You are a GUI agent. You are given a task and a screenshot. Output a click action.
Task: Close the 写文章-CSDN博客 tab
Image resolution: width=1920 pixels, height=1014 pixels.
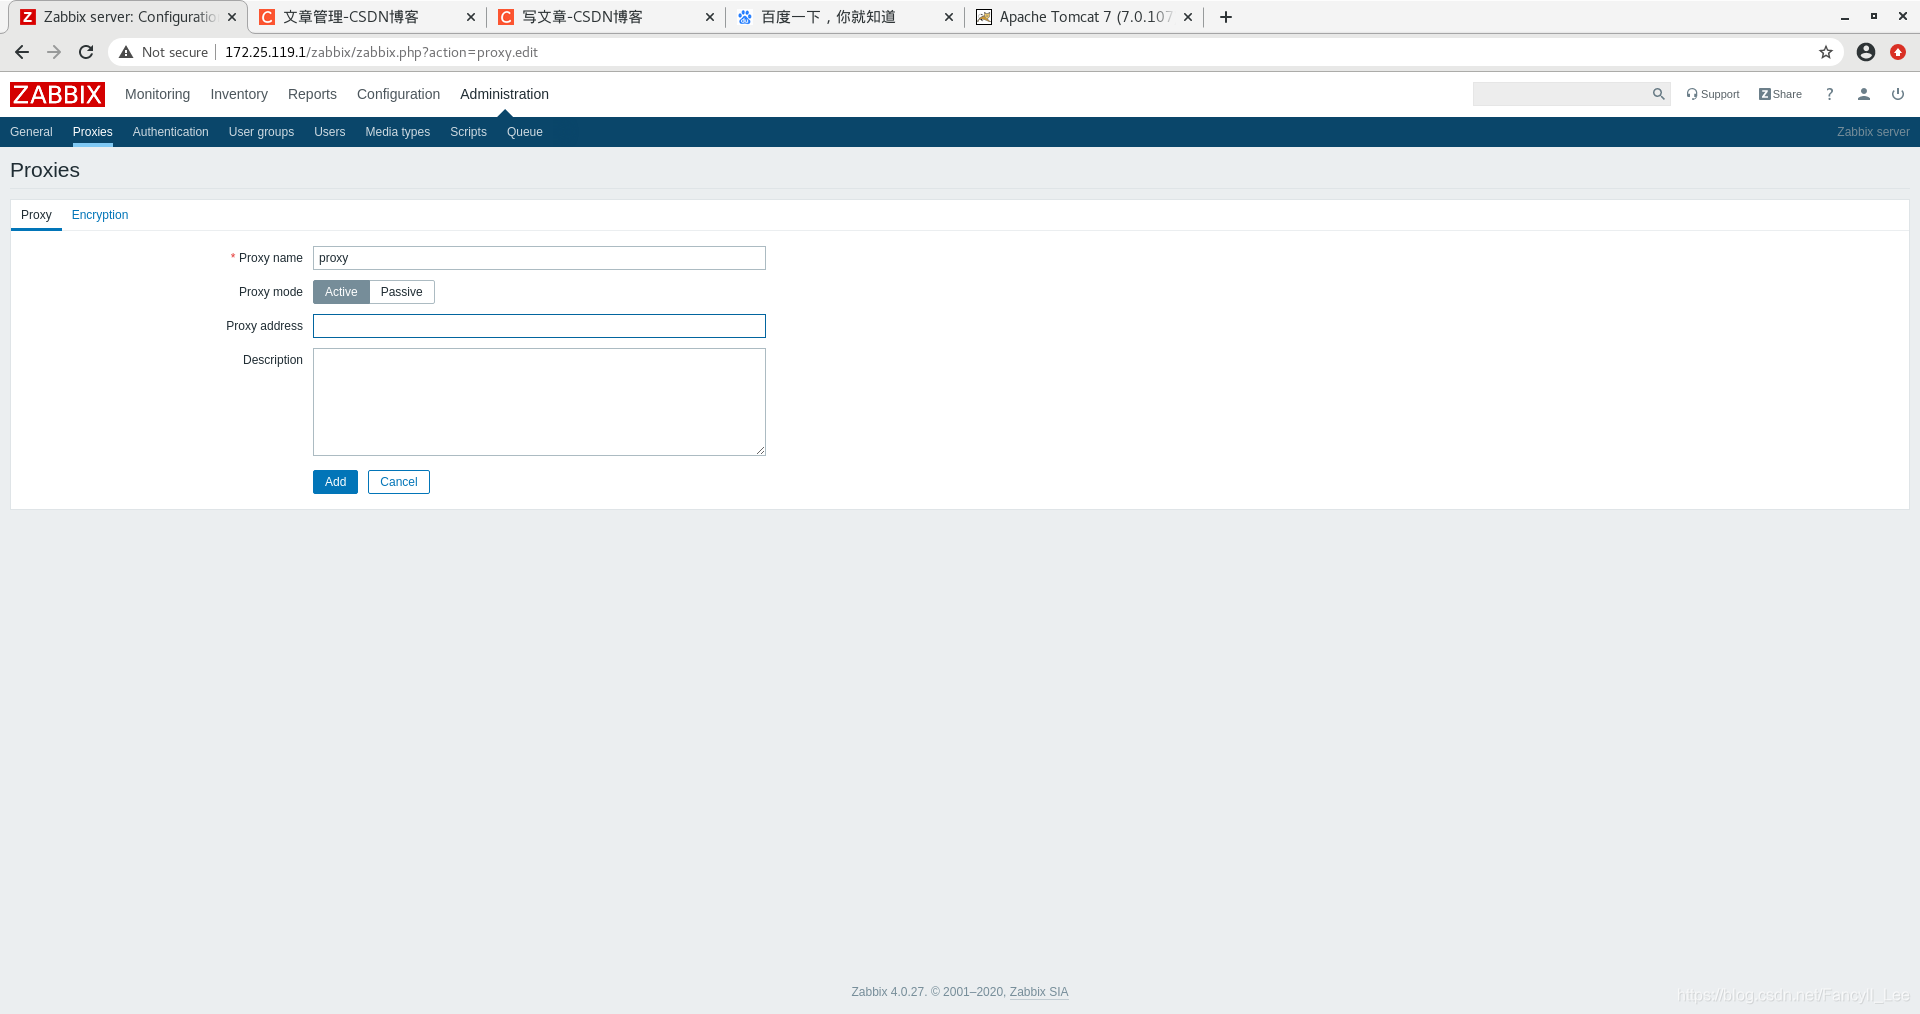click(x=710, y=17)
